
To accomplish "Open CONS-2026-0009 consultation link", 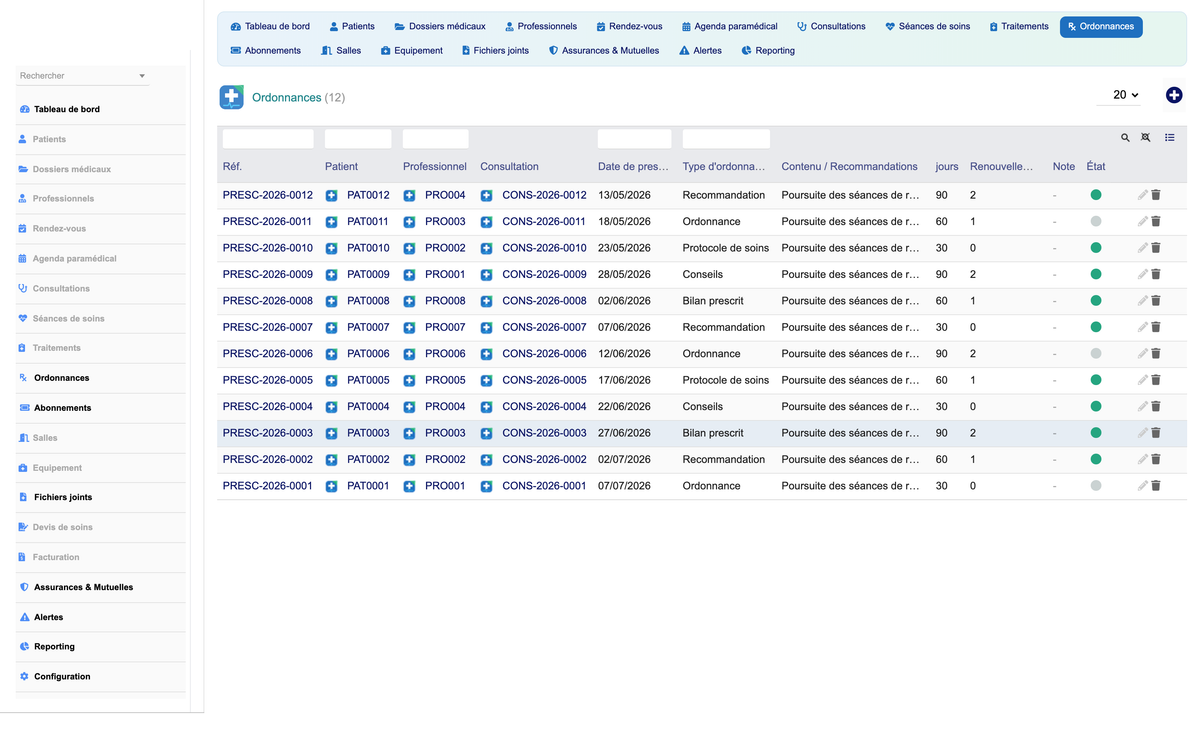I will point(544,274).
